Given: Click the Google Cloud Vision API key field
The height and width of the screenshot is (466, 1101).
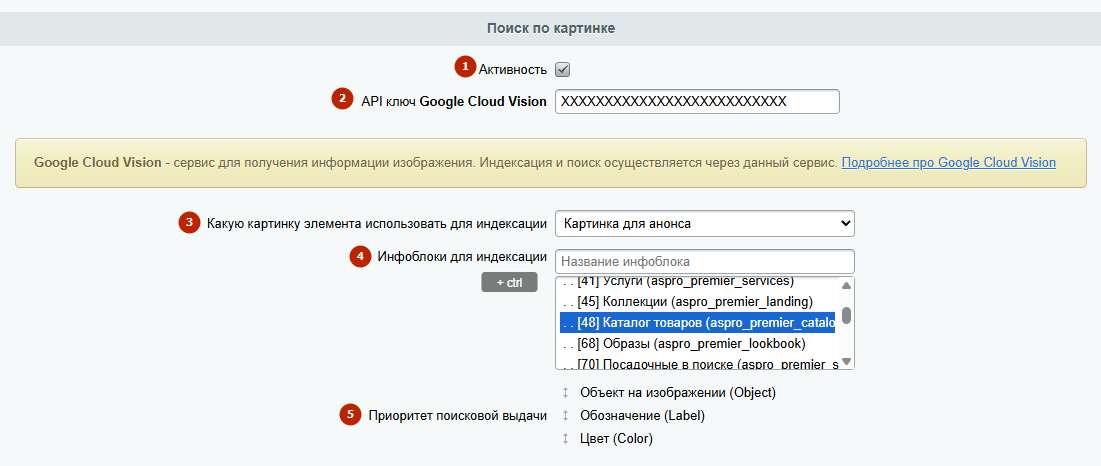Looking at the screenshot, I should point(696,101).
